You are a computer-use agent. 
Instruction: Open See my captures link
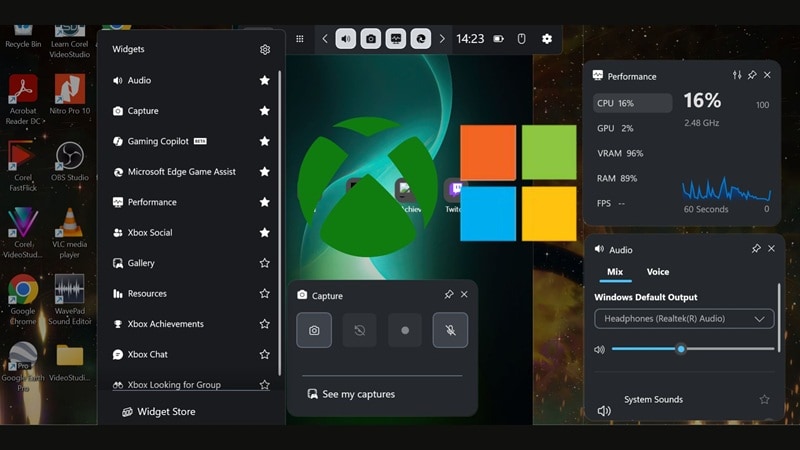[351, 394]
